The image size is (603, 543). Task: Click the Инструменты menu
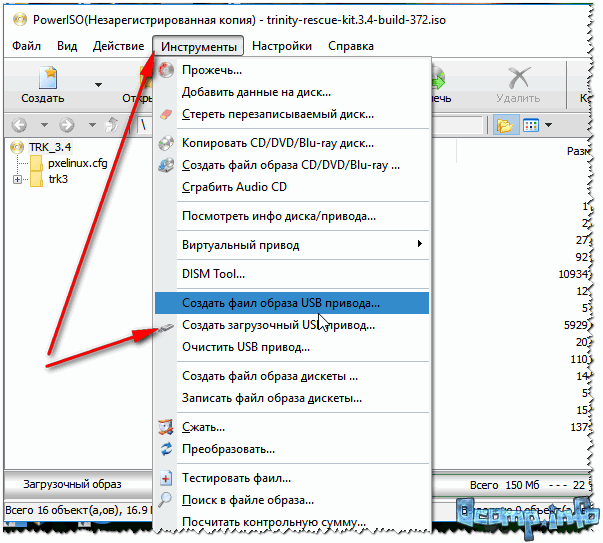point(198,46)
